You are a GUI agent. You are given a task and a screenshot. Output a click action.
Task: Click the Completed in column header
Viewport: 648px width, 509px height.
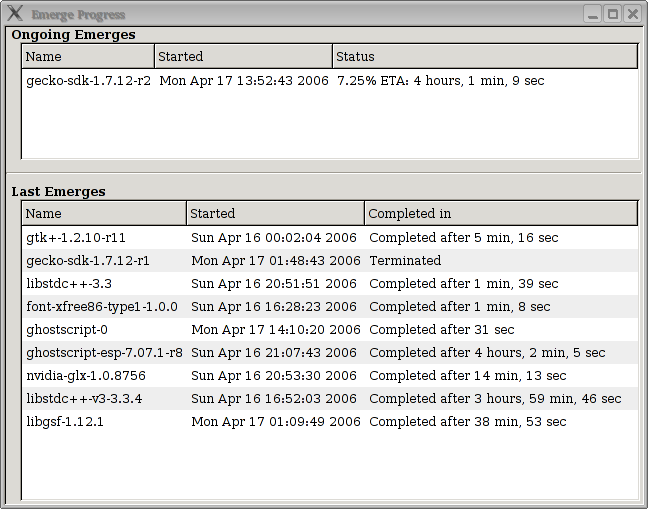[501, 213]
